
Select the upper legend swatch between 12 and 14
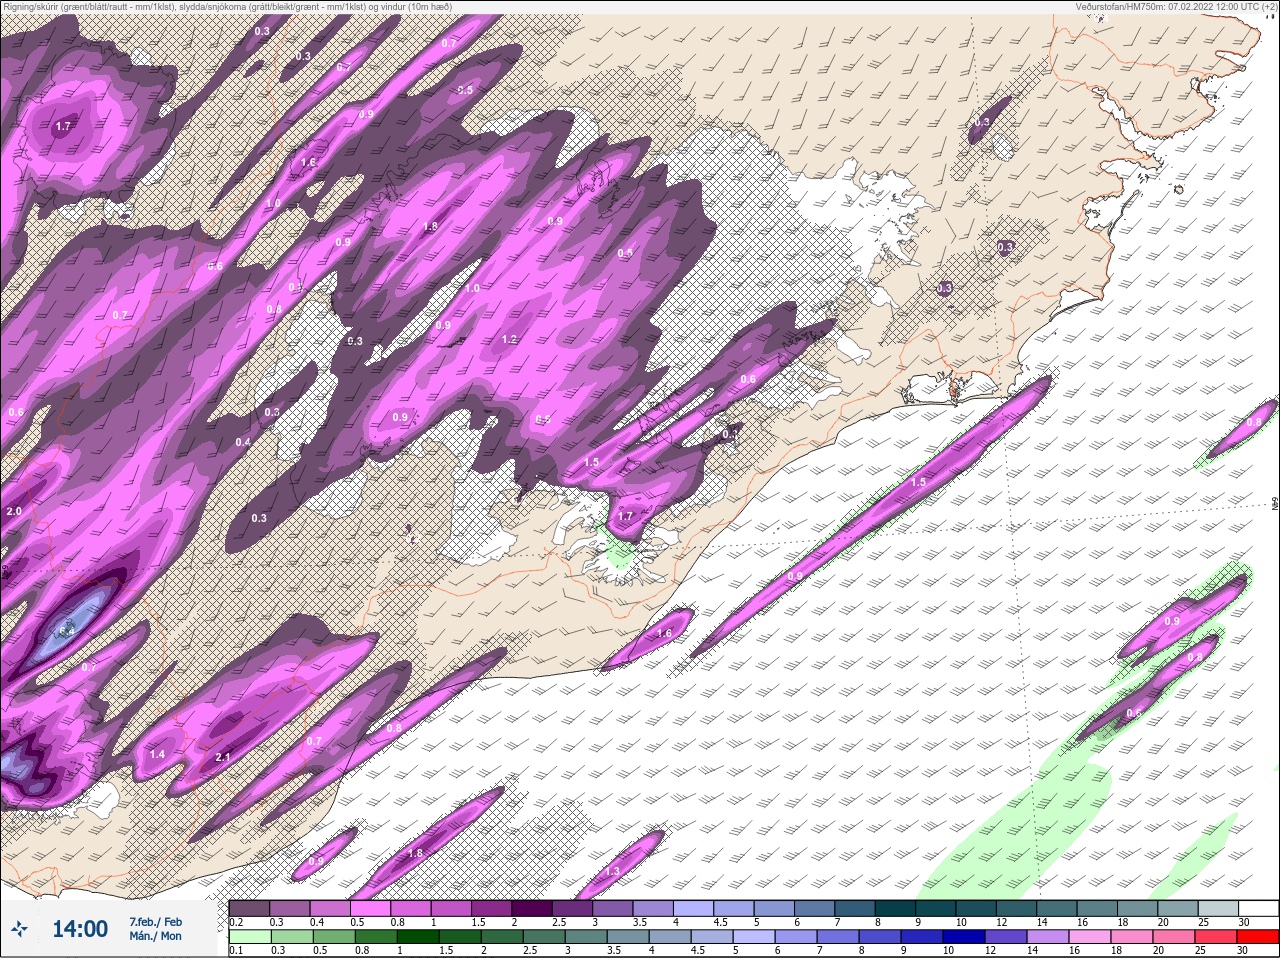click(x=1016, y=908)
